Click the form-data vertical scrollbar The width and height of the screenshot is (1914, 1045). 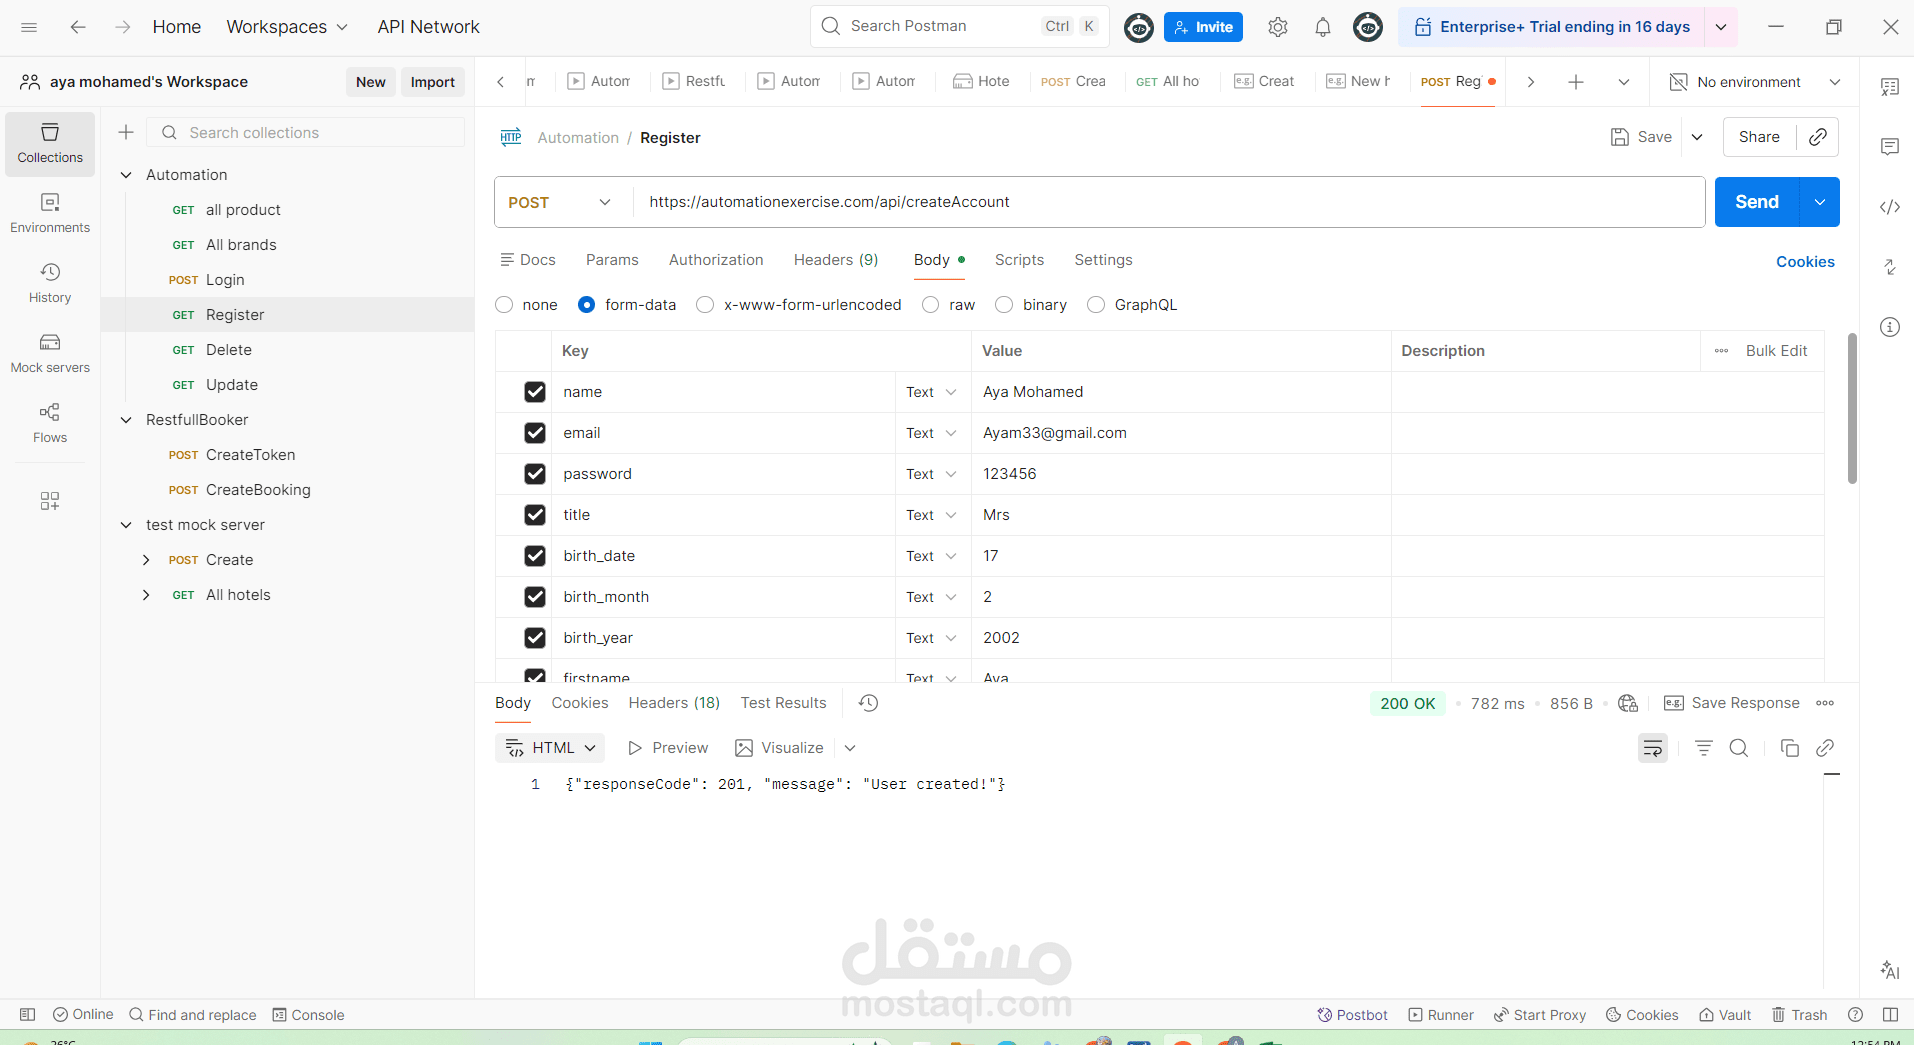point(1852,408)
